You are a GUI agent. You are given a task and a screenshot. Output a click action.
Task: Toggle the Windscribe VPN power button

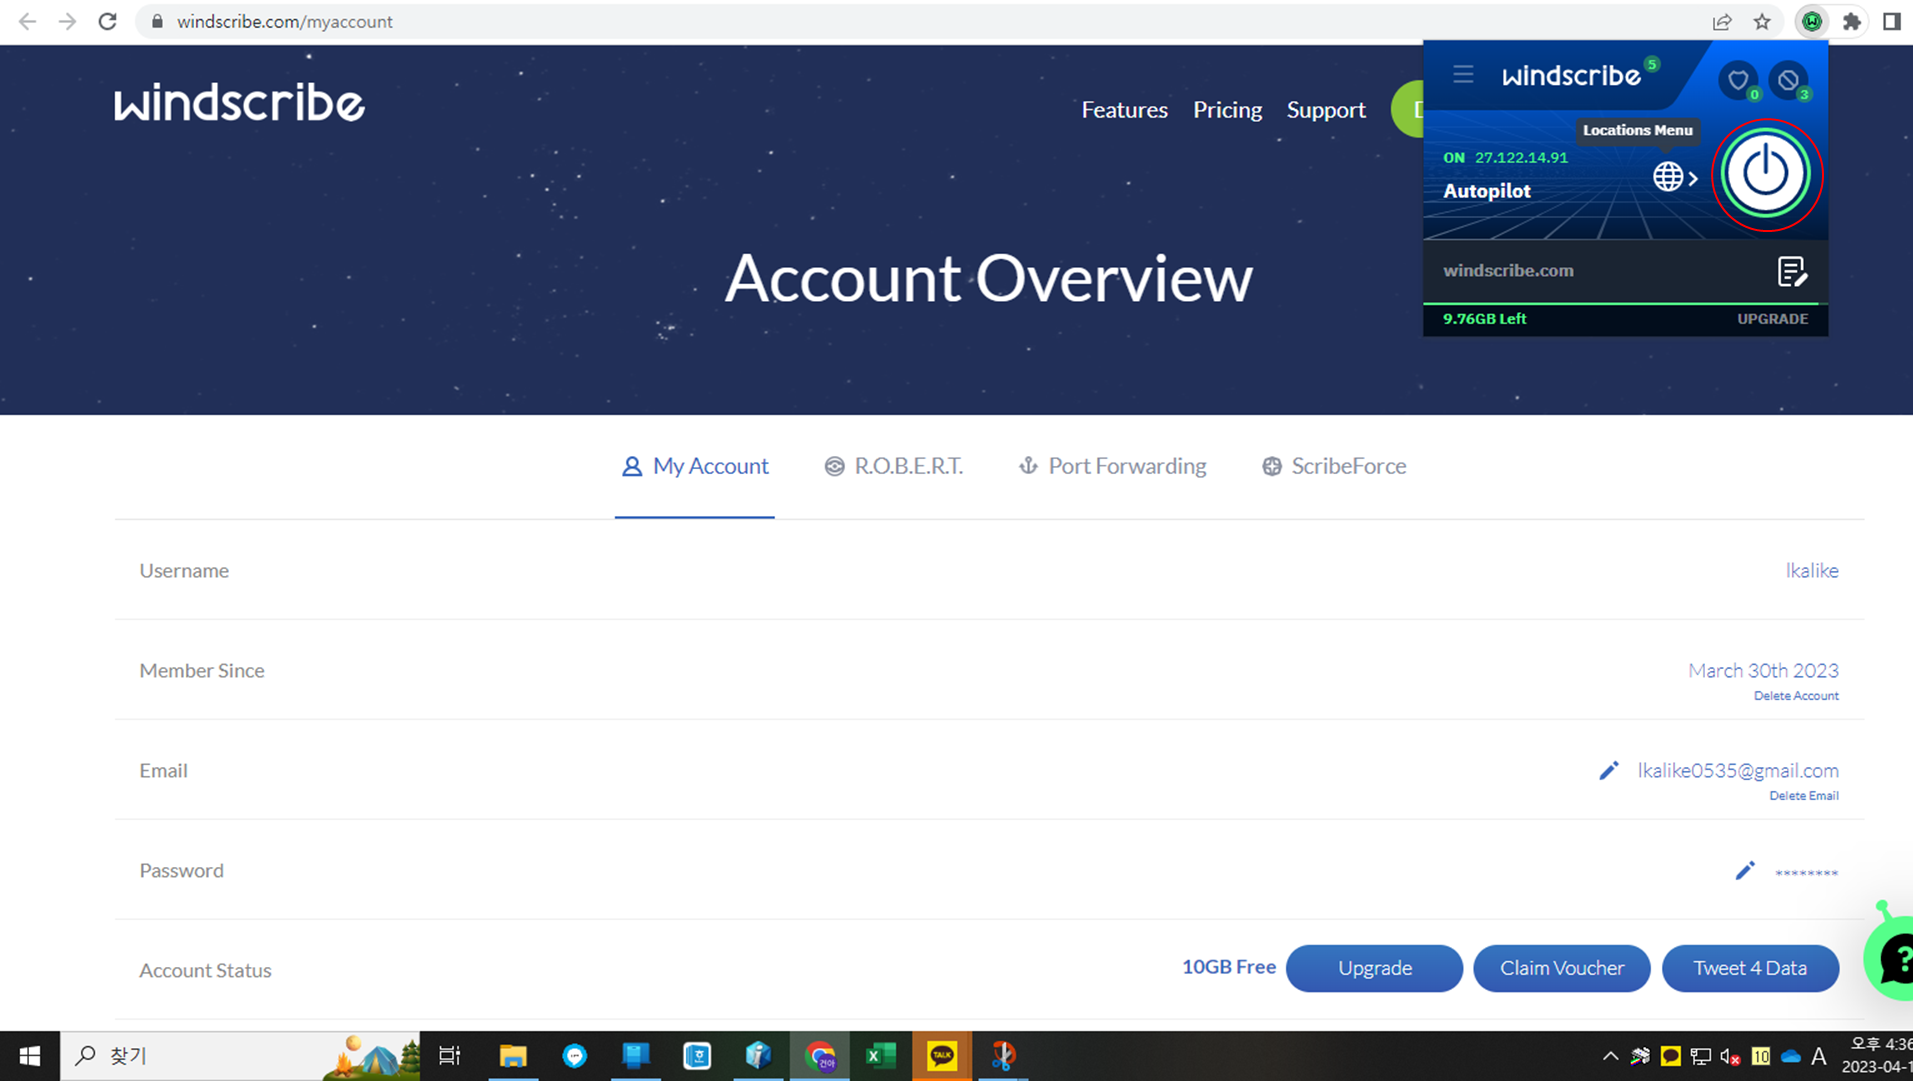coord(1765,173)
